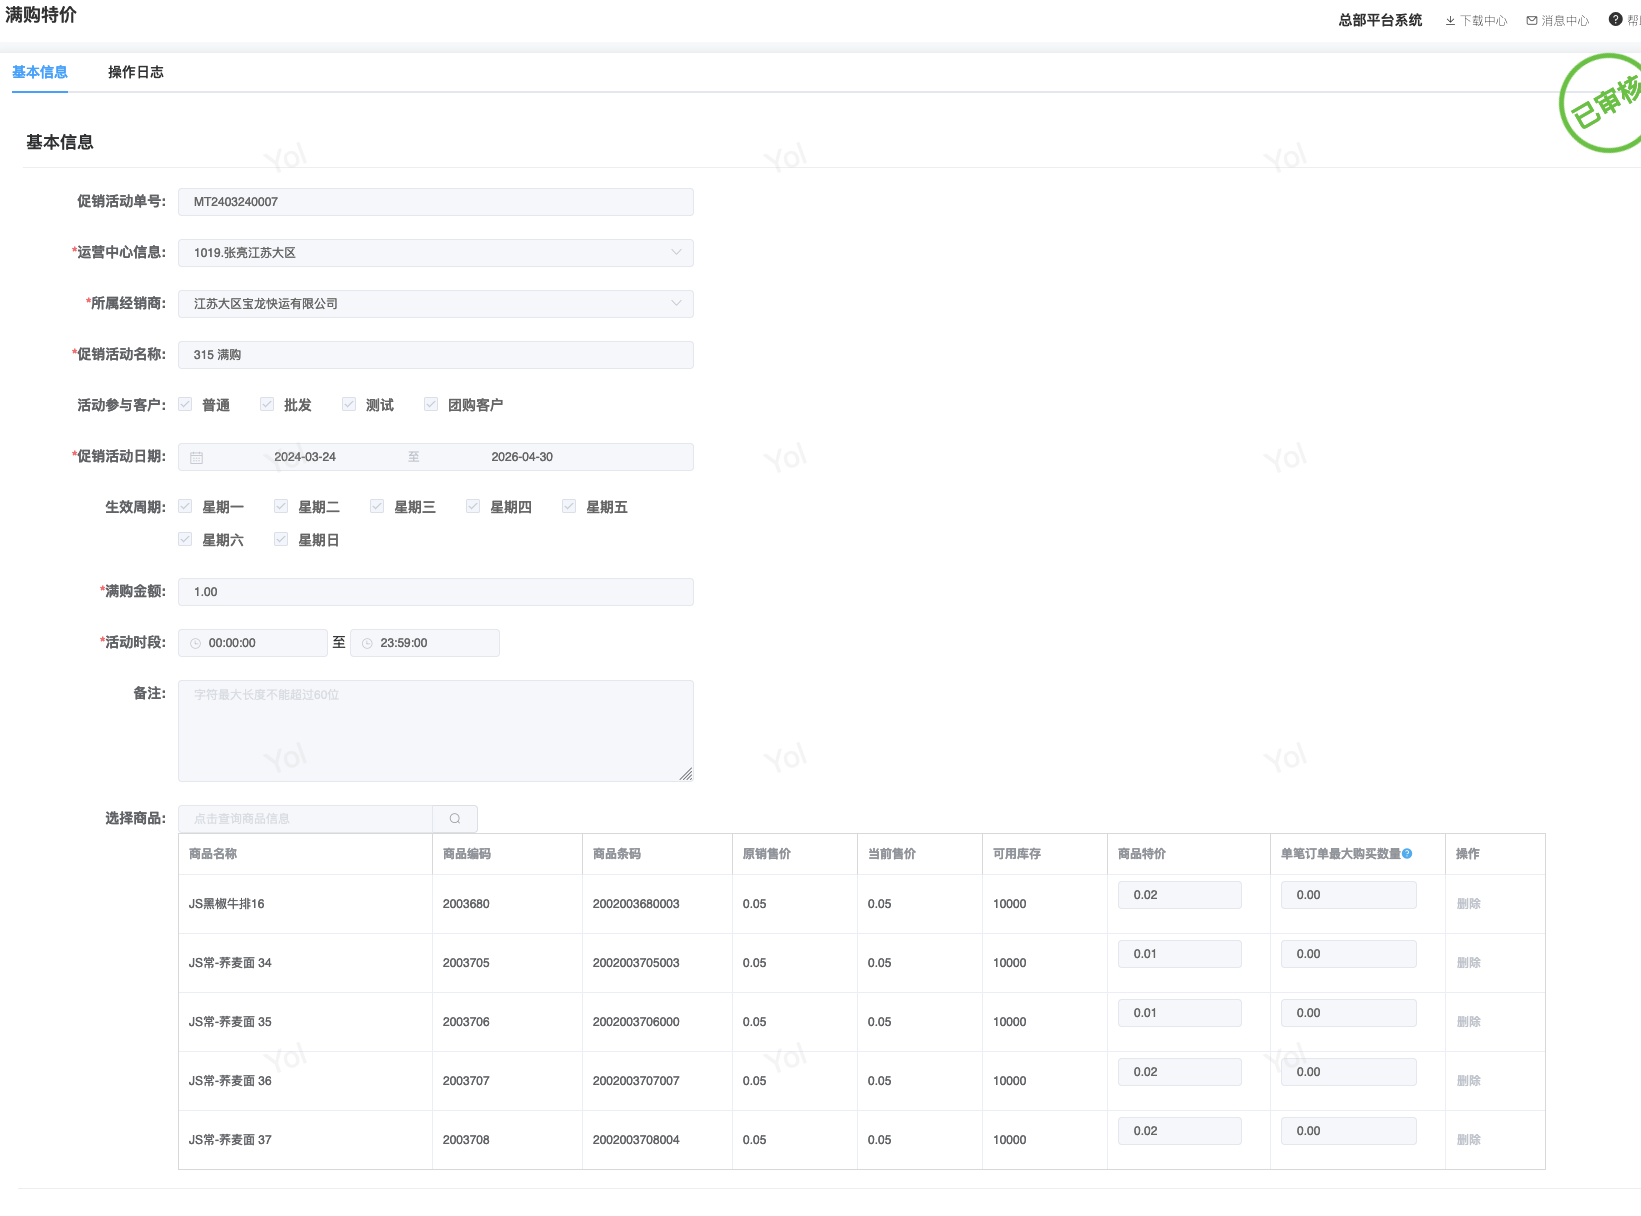Click product name JS常-荞麦面 35
This screenshot has width=1641, height=1216.
point(230,1022)
